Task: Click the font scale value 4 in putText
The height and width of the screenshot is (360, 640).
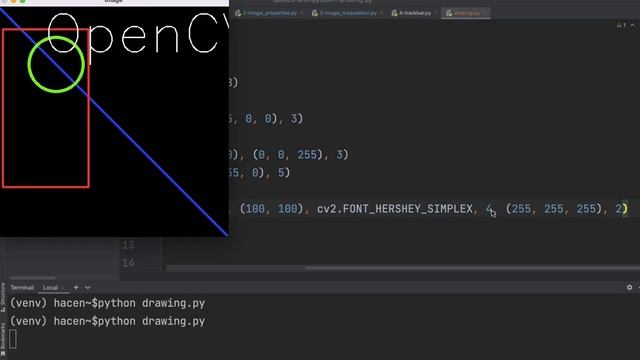Action: click(x=489, y=209)
